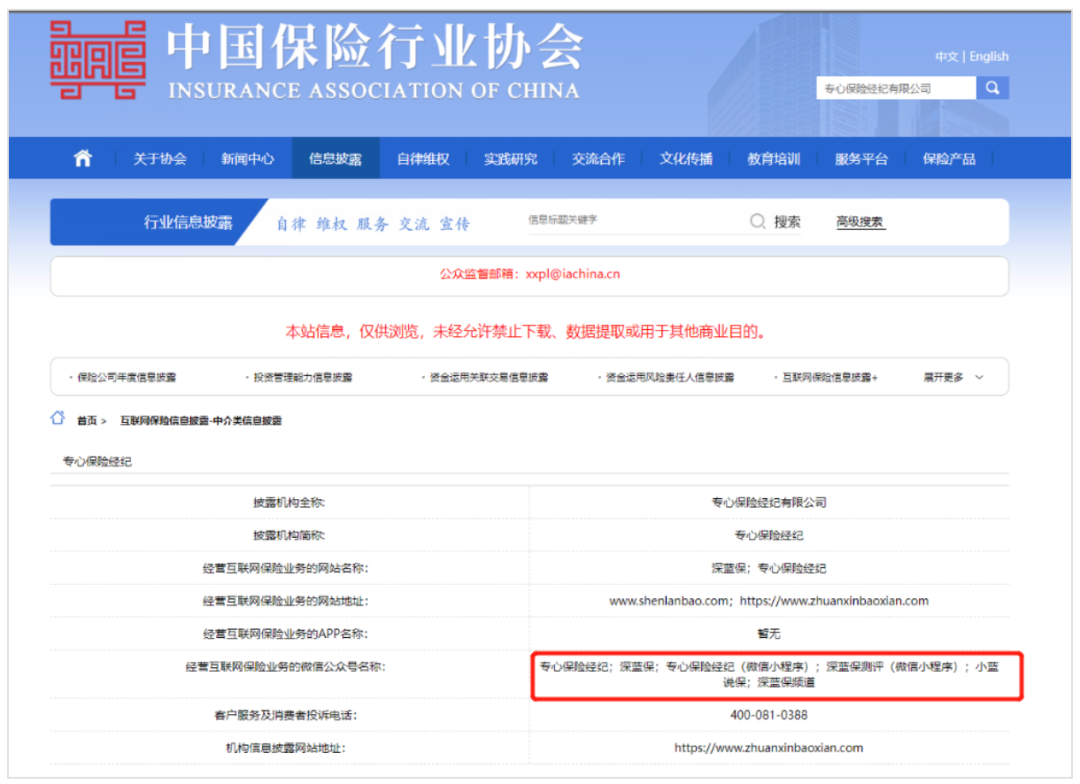Open 保险公司年度信息披露 category
This screenshot has width=1080, height=784.
pyautogui.click(x=127, y=378)
